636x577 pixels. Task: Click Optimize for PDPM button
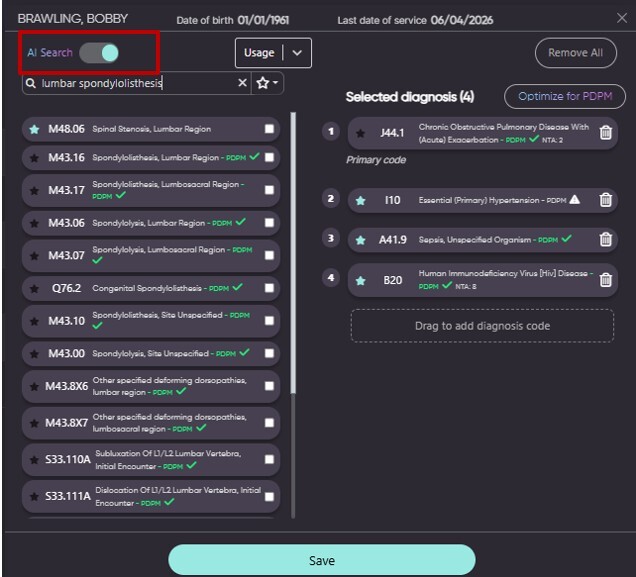[x=565, y=96]
